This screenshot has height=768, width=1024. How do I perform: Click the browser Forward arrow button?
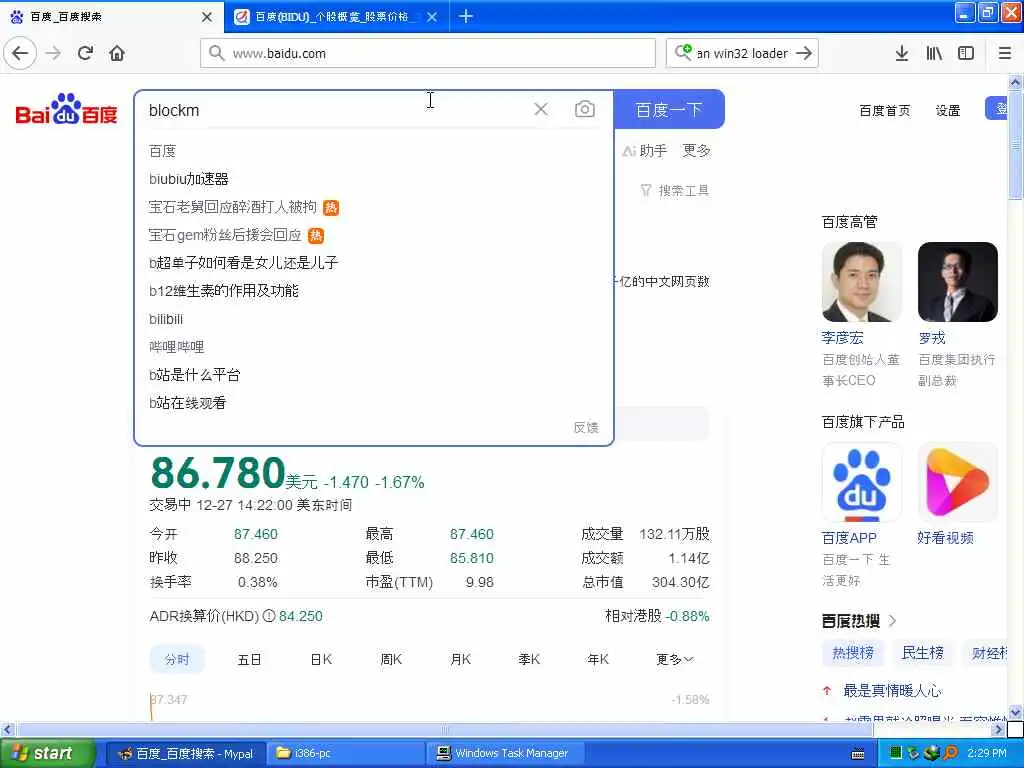tap(54, 53)
